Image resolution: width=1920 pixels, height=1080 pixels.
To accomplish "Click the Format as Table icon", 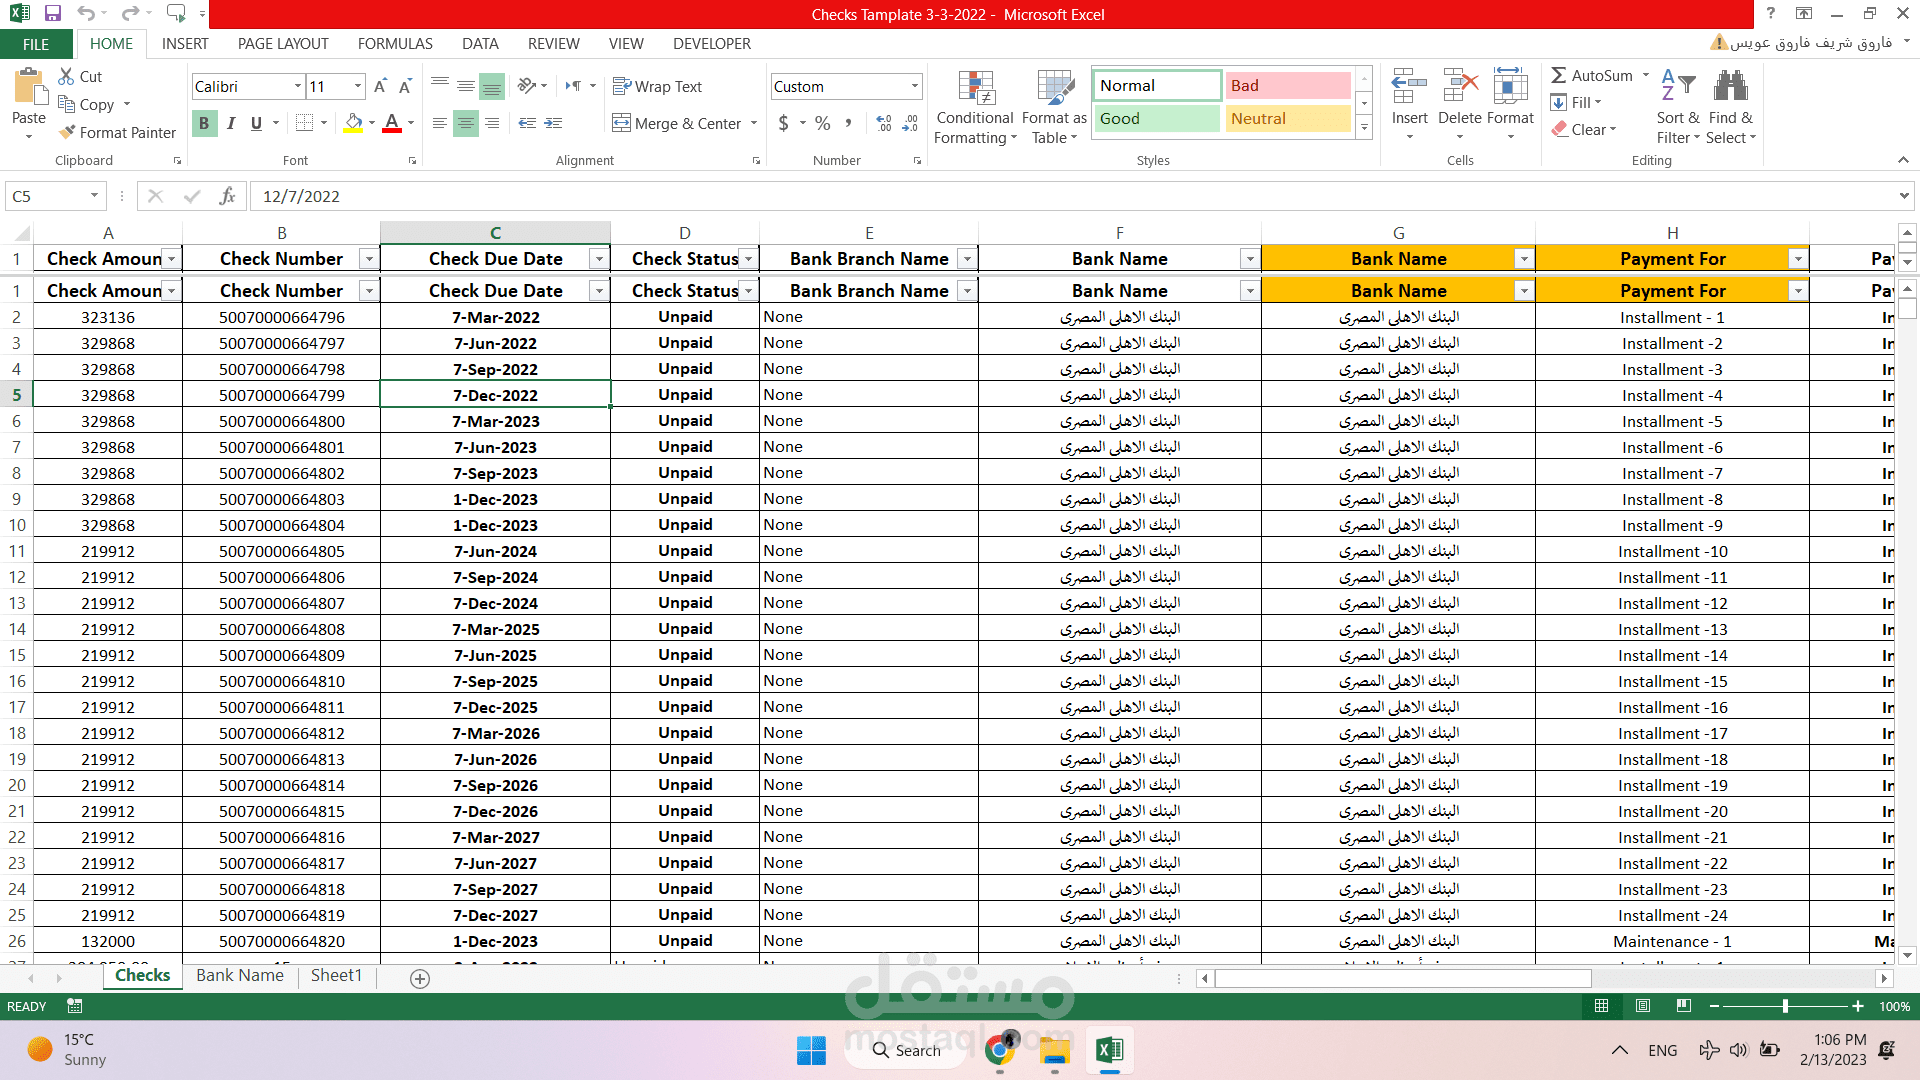I will (x=1054, y=88).
